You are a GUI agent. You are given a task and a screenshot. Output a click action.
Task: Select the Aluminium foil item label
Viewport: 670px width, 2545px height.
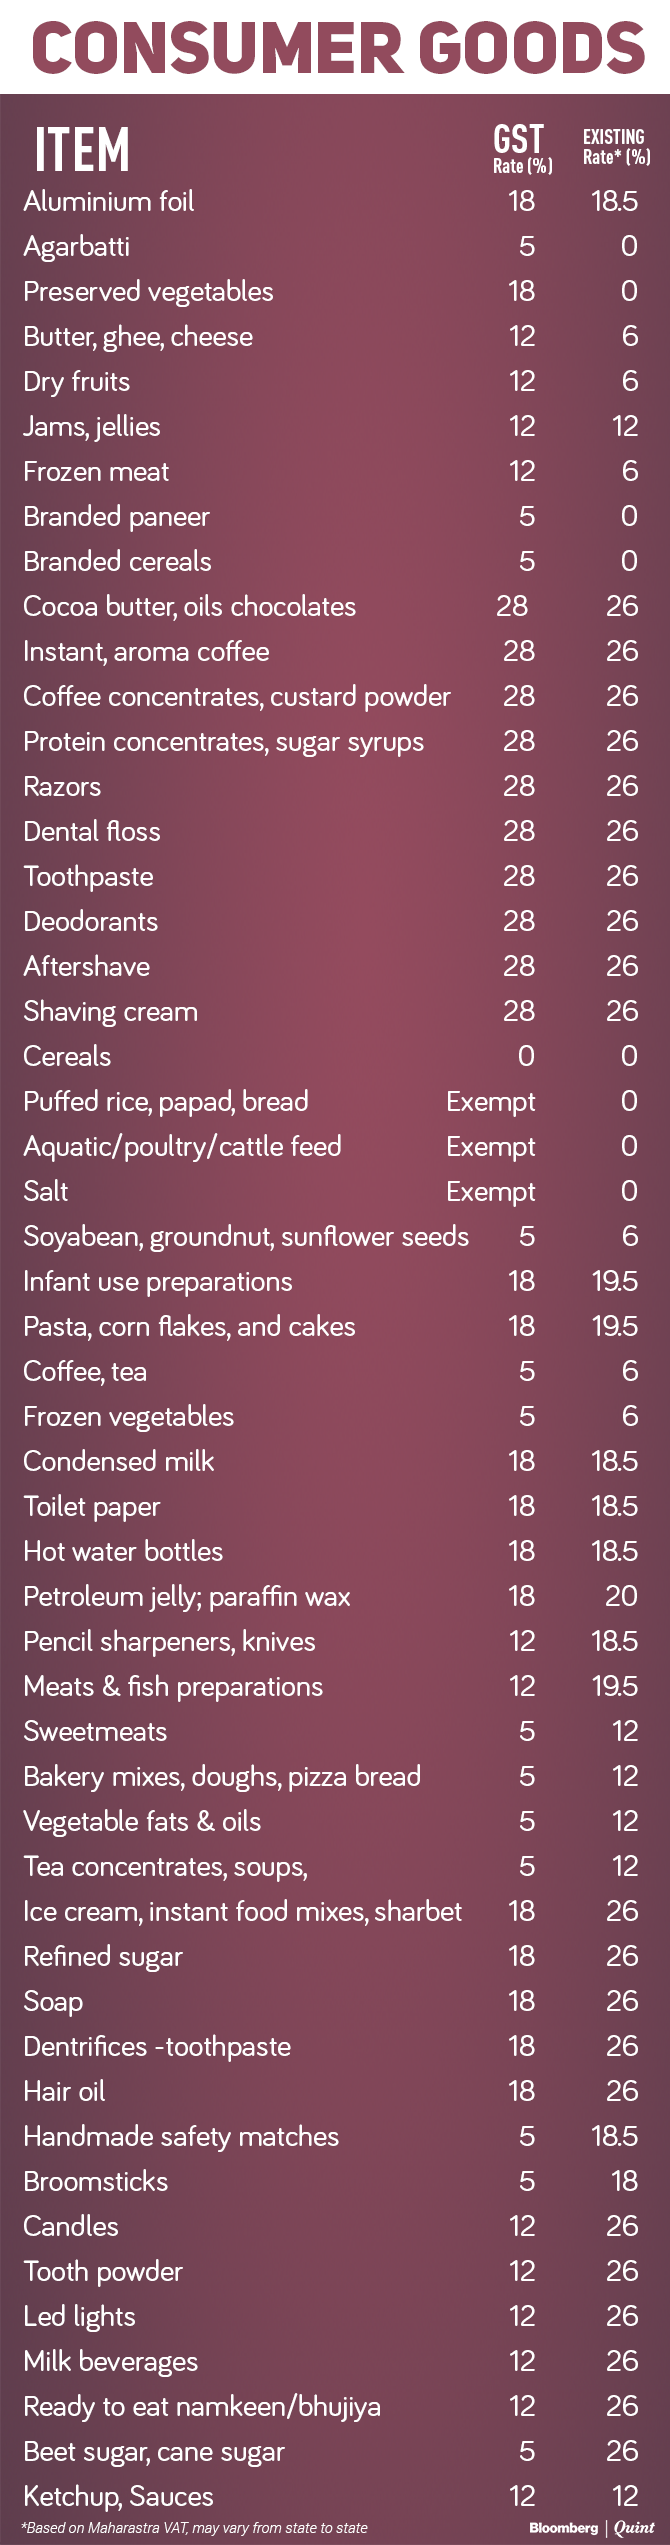(x=109, y=201)
